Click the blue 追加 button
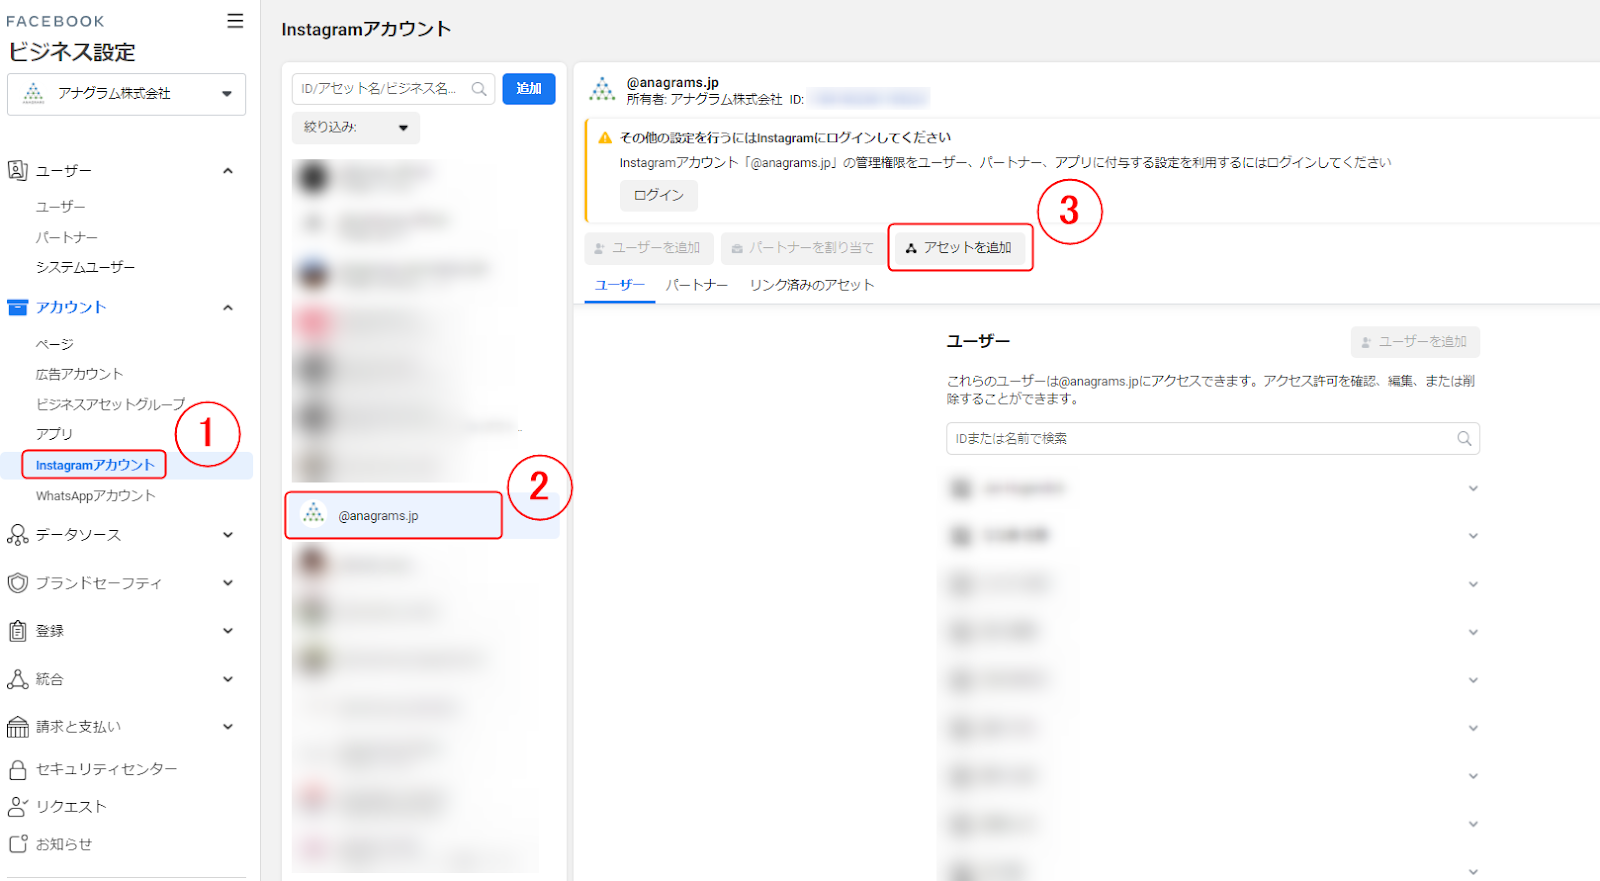 click(x=529, y=89)
